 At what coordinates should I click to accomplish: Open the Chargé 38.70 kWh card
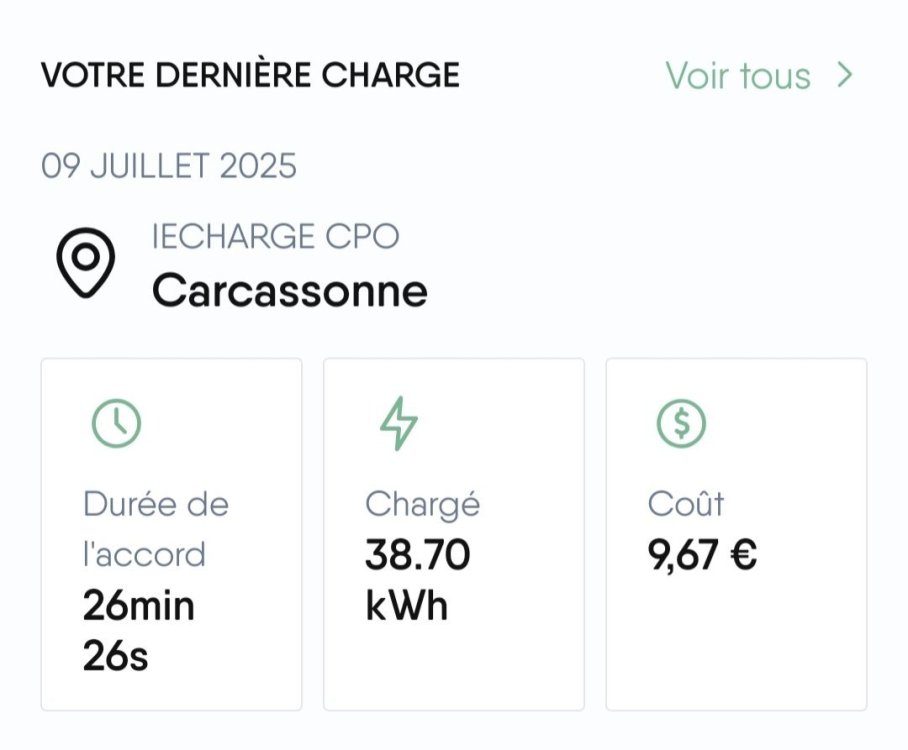coord(454,534)
